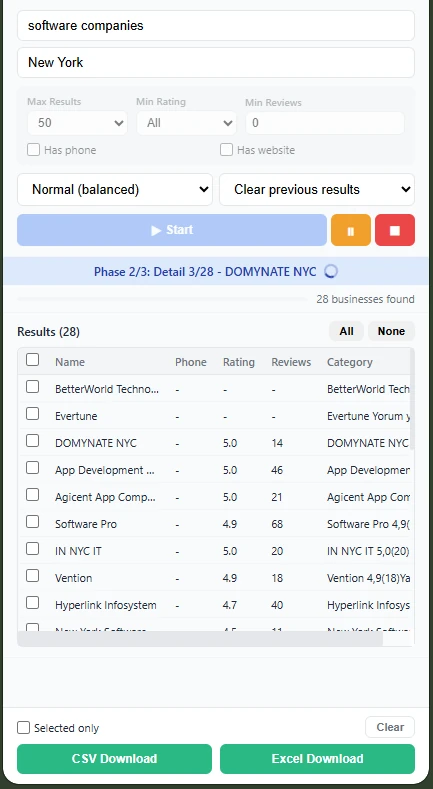Click the orange pause button

tap(351, 230)
